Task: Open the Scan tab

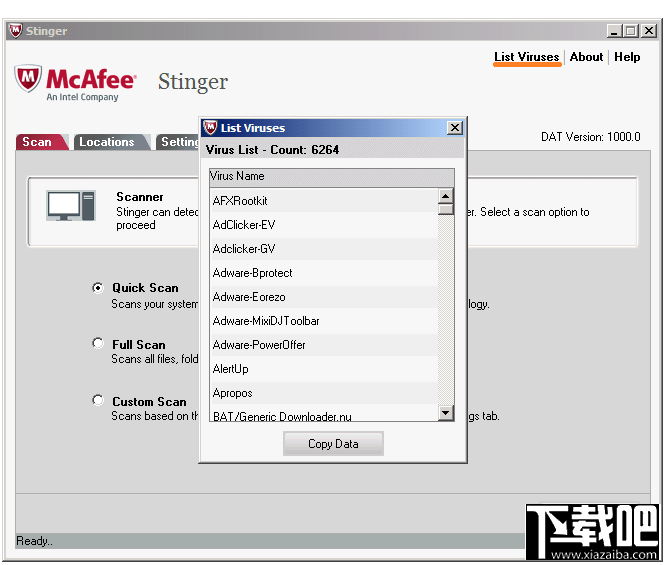Action: tap(41, 142)
